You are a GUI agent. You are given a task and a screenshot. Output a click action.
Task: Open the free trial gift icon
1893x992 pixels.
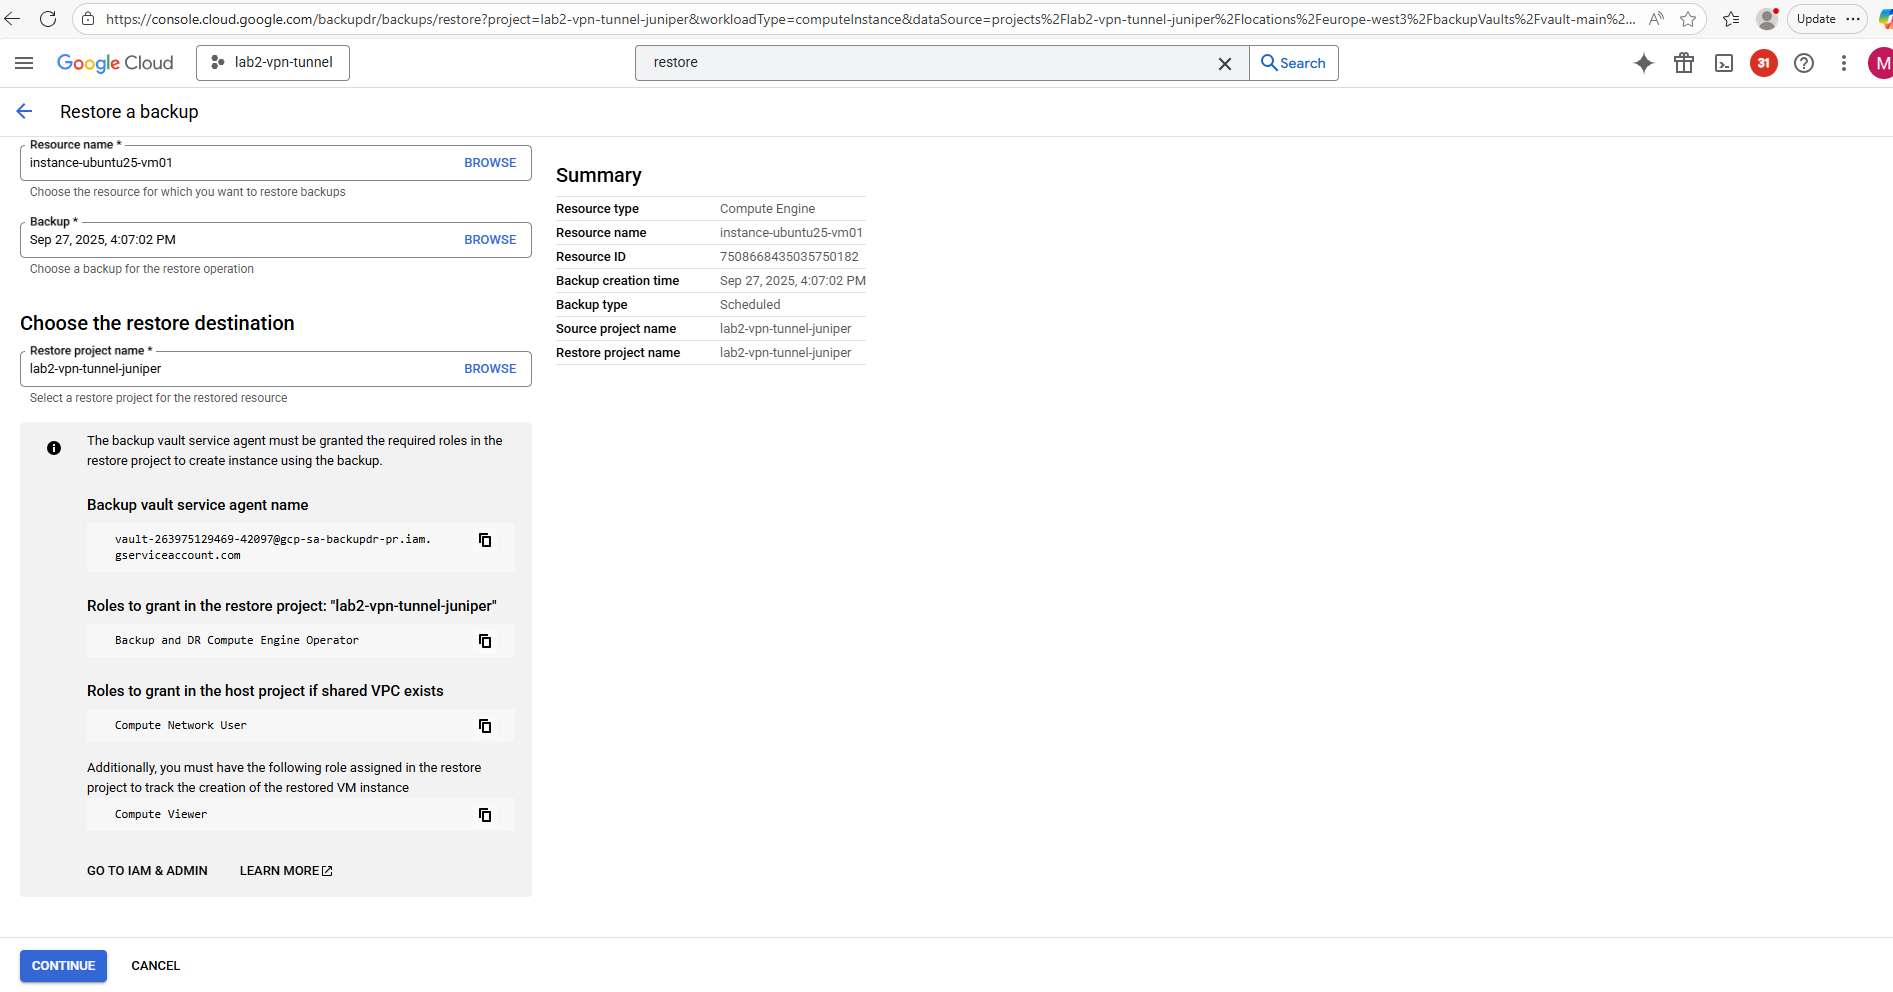tap(1684, 63)
